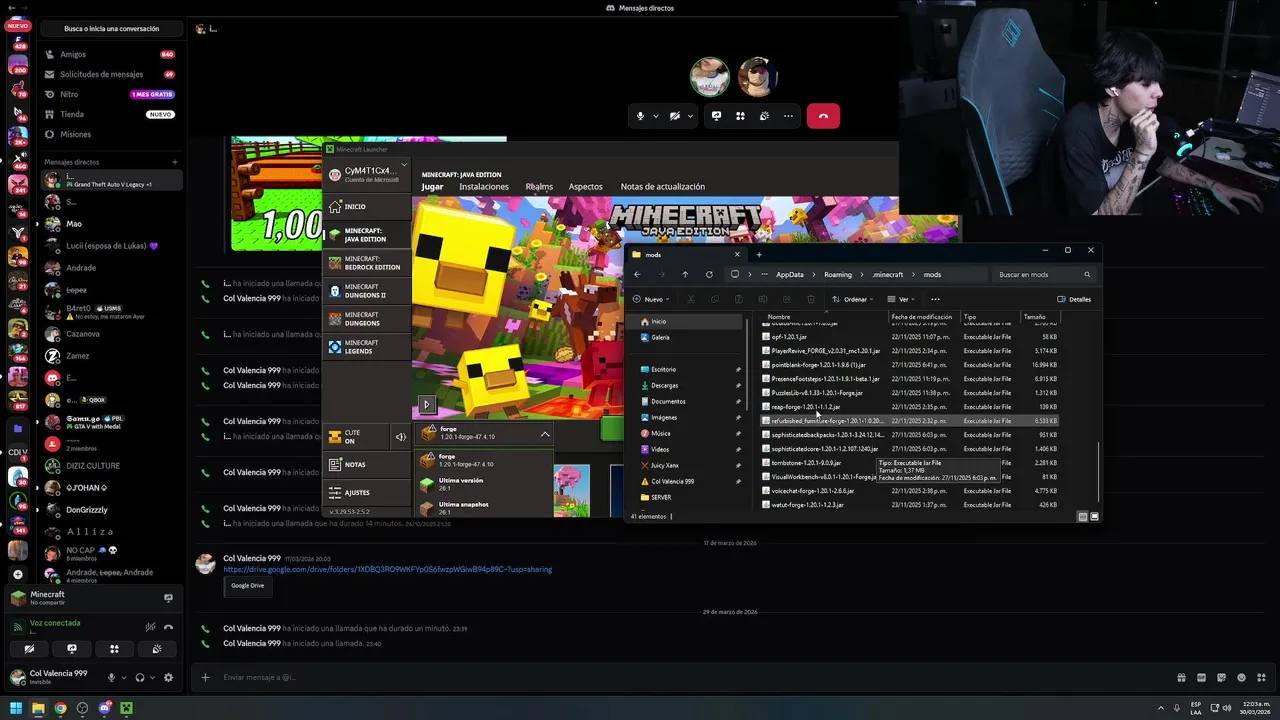The width and height of the screenshot is (1280, 720).
Task: Open Chrome from the Windows taskbar
Action: click(60, 708)
